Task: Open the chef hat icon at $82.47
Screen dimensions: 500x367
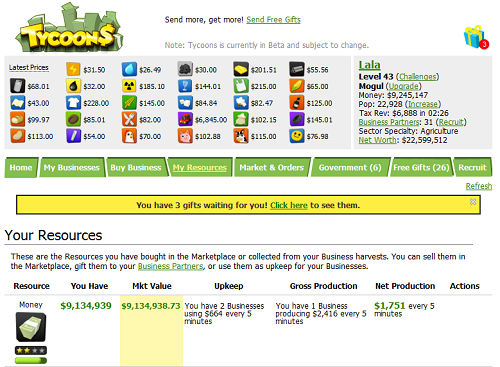Action: pyautogui.click(x=241, y=103)
